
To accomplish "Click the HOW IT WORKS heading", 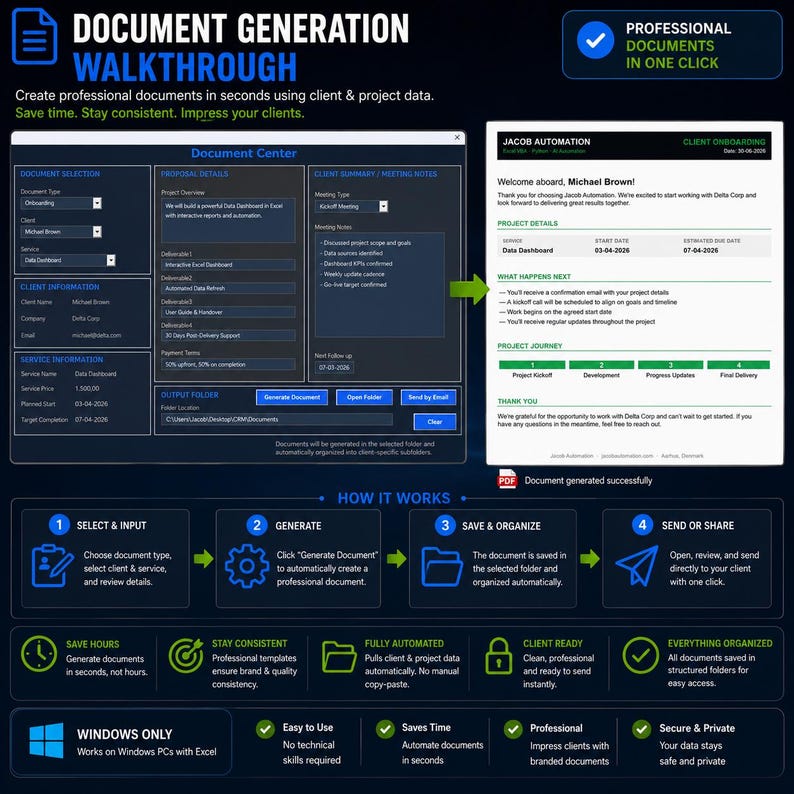I will 393,498.
